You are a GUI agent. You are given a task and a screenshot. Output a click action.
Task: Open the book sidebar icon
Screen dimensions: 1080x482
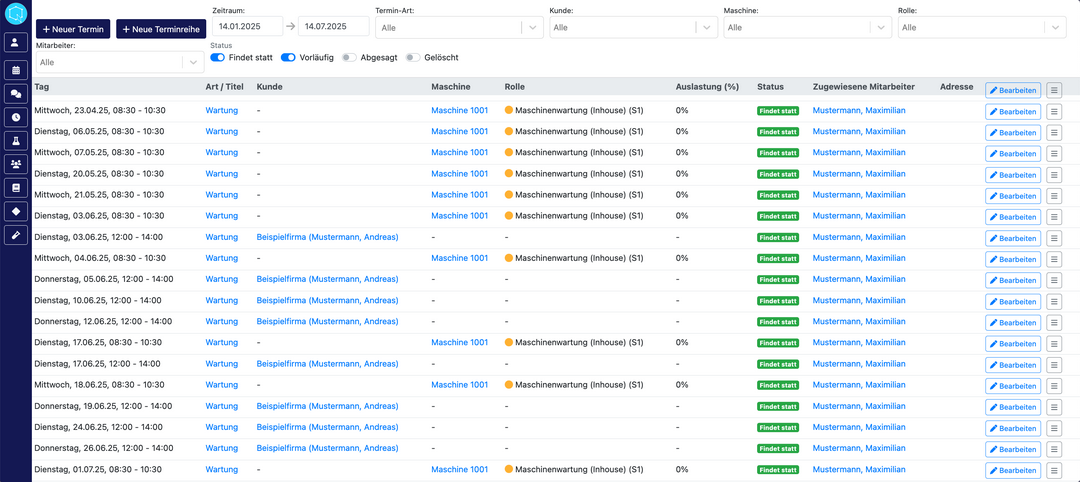[x=15, y=187]
